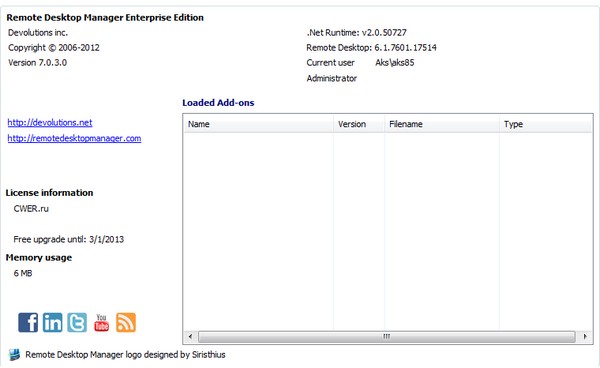Click the Remote Desktop Manager logo icon
Image resolution: width=600 pixels, height=368 pixels.
point(14,355)
